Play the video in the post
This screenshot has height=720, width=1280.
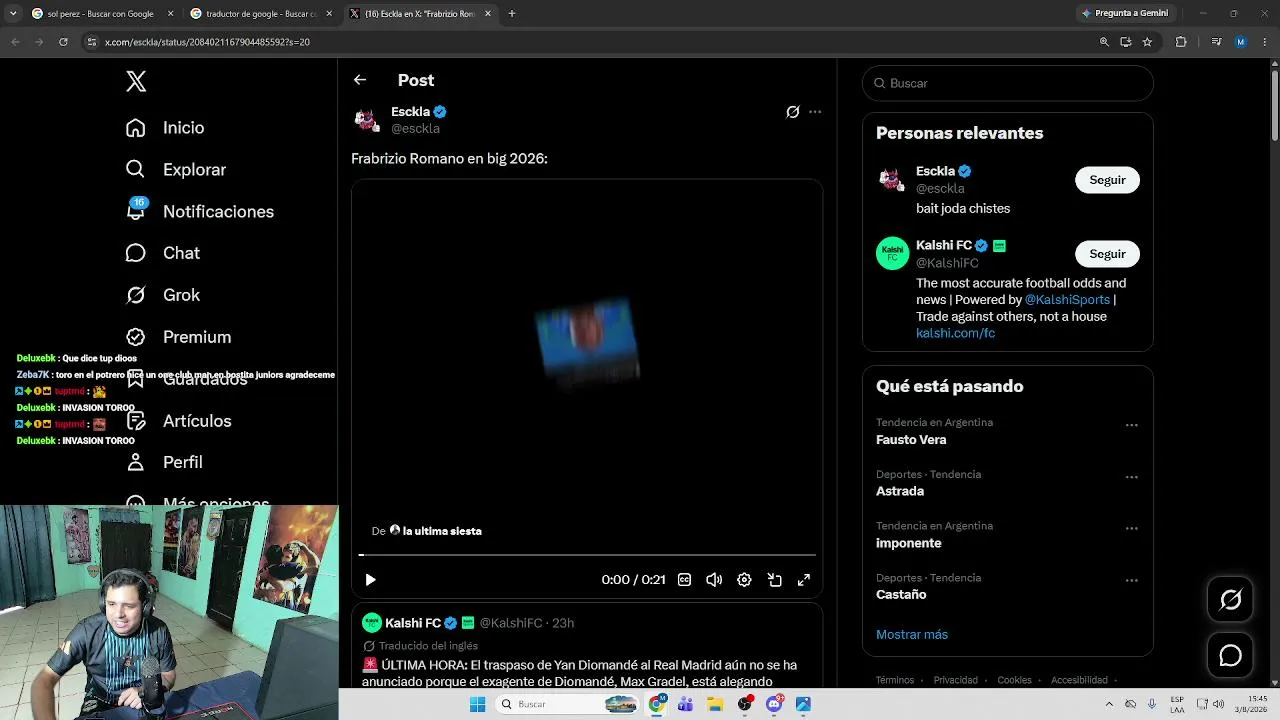coord(370,580)
